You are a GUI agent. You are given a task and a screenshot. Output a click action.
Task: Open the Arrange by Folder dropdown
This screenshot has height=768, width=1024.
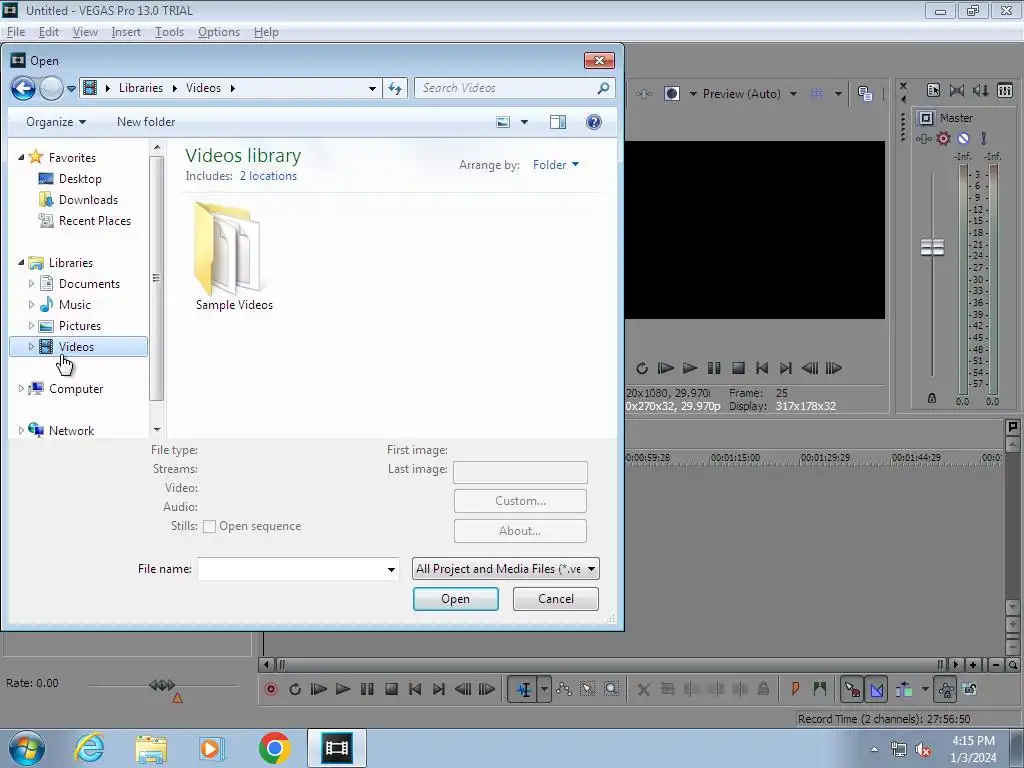click(x=556, y=165)
